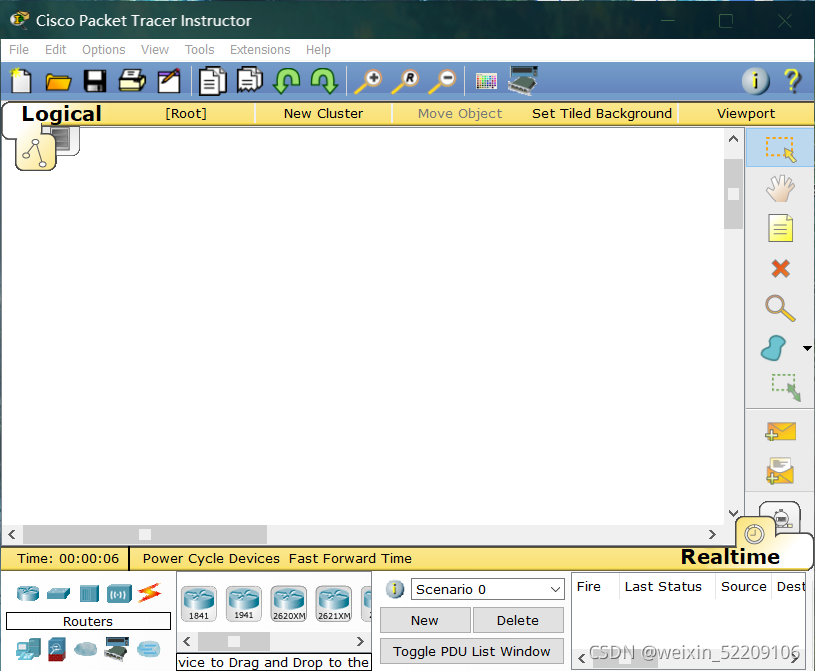815x671 pixels.
Task: Open file using the folder icon
Action: tap(58, 82)
